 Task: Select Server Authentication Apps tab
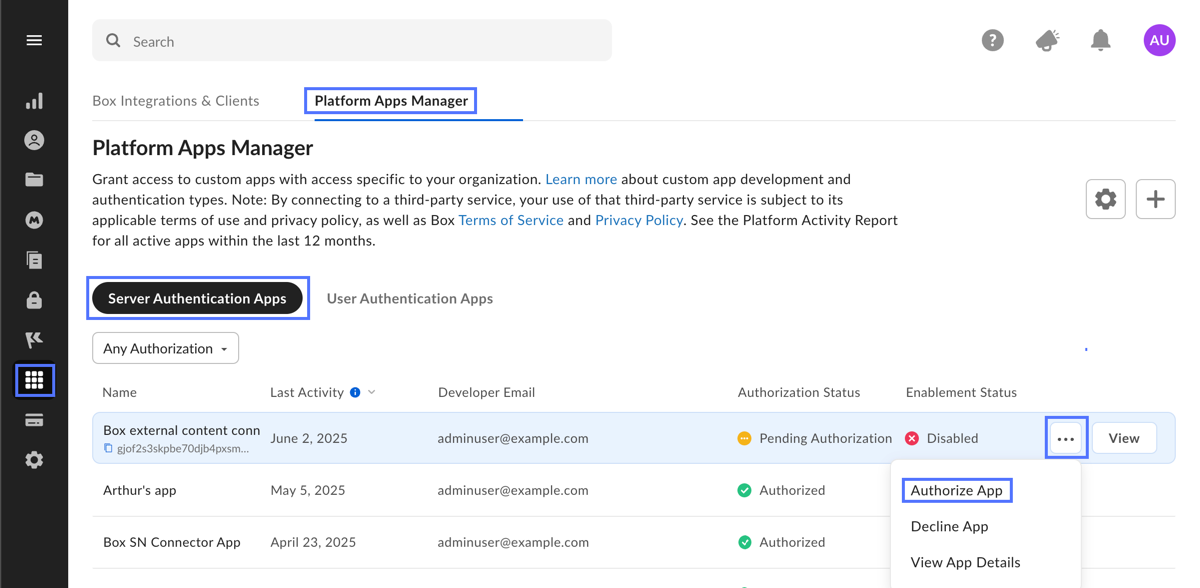(x=197, y=298)
